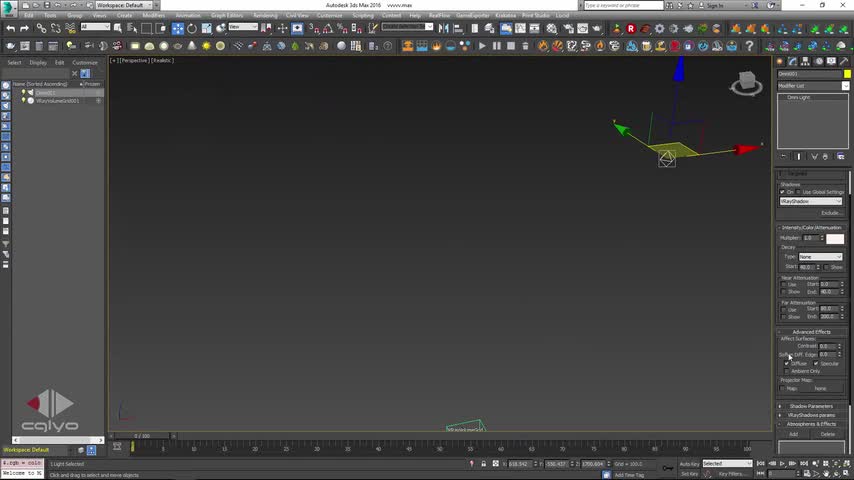Image resolution: width=854 pixels, height=480 pixels.
Task: Expand the Shadow Parameters rollout
Action: pos(811,406)
